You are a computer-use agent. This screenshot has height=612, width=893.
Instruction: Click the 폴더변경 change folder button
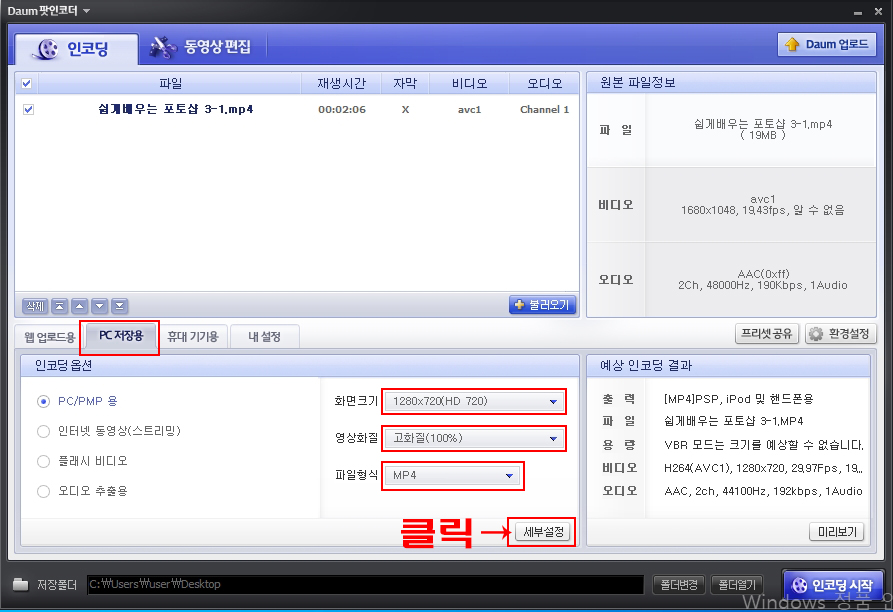pyautogui.click(x=678, y=585)
